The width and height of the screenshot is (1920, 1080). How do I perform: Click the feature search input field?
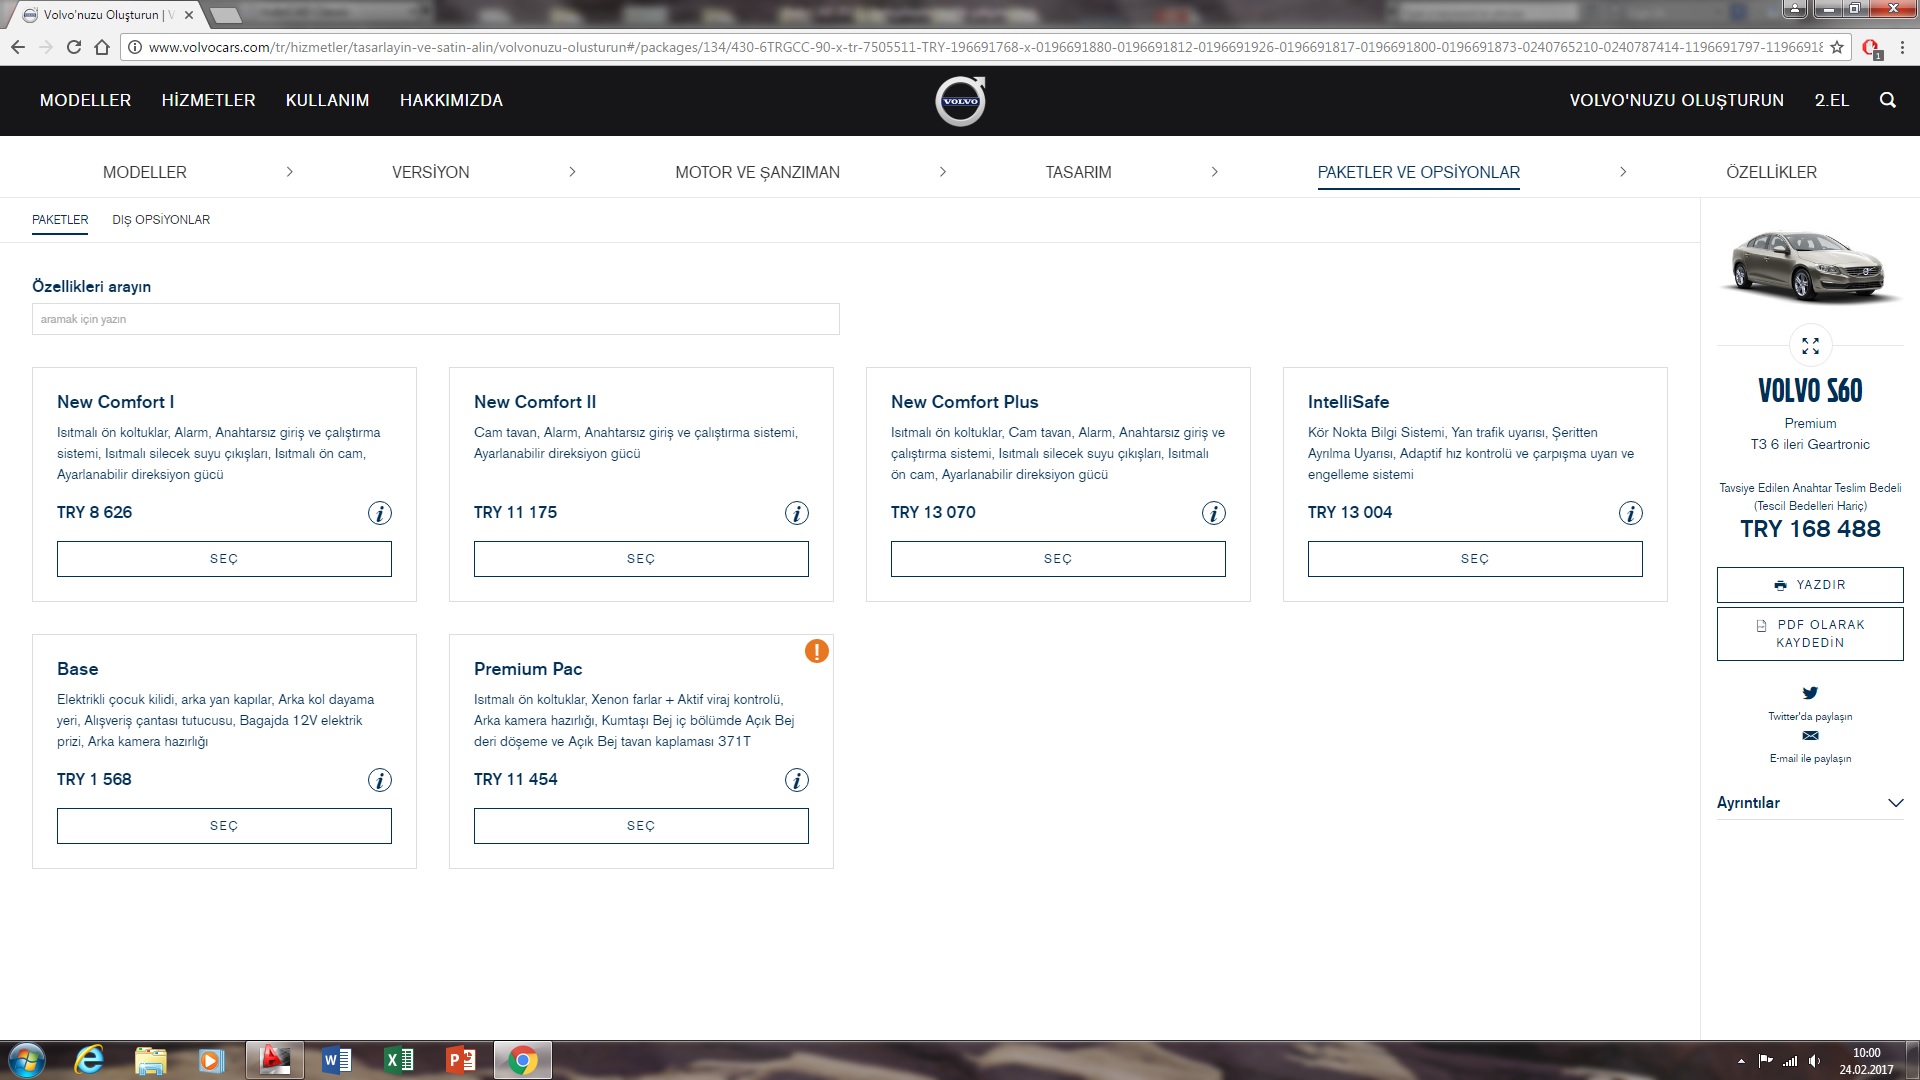(x=436, y=319)
